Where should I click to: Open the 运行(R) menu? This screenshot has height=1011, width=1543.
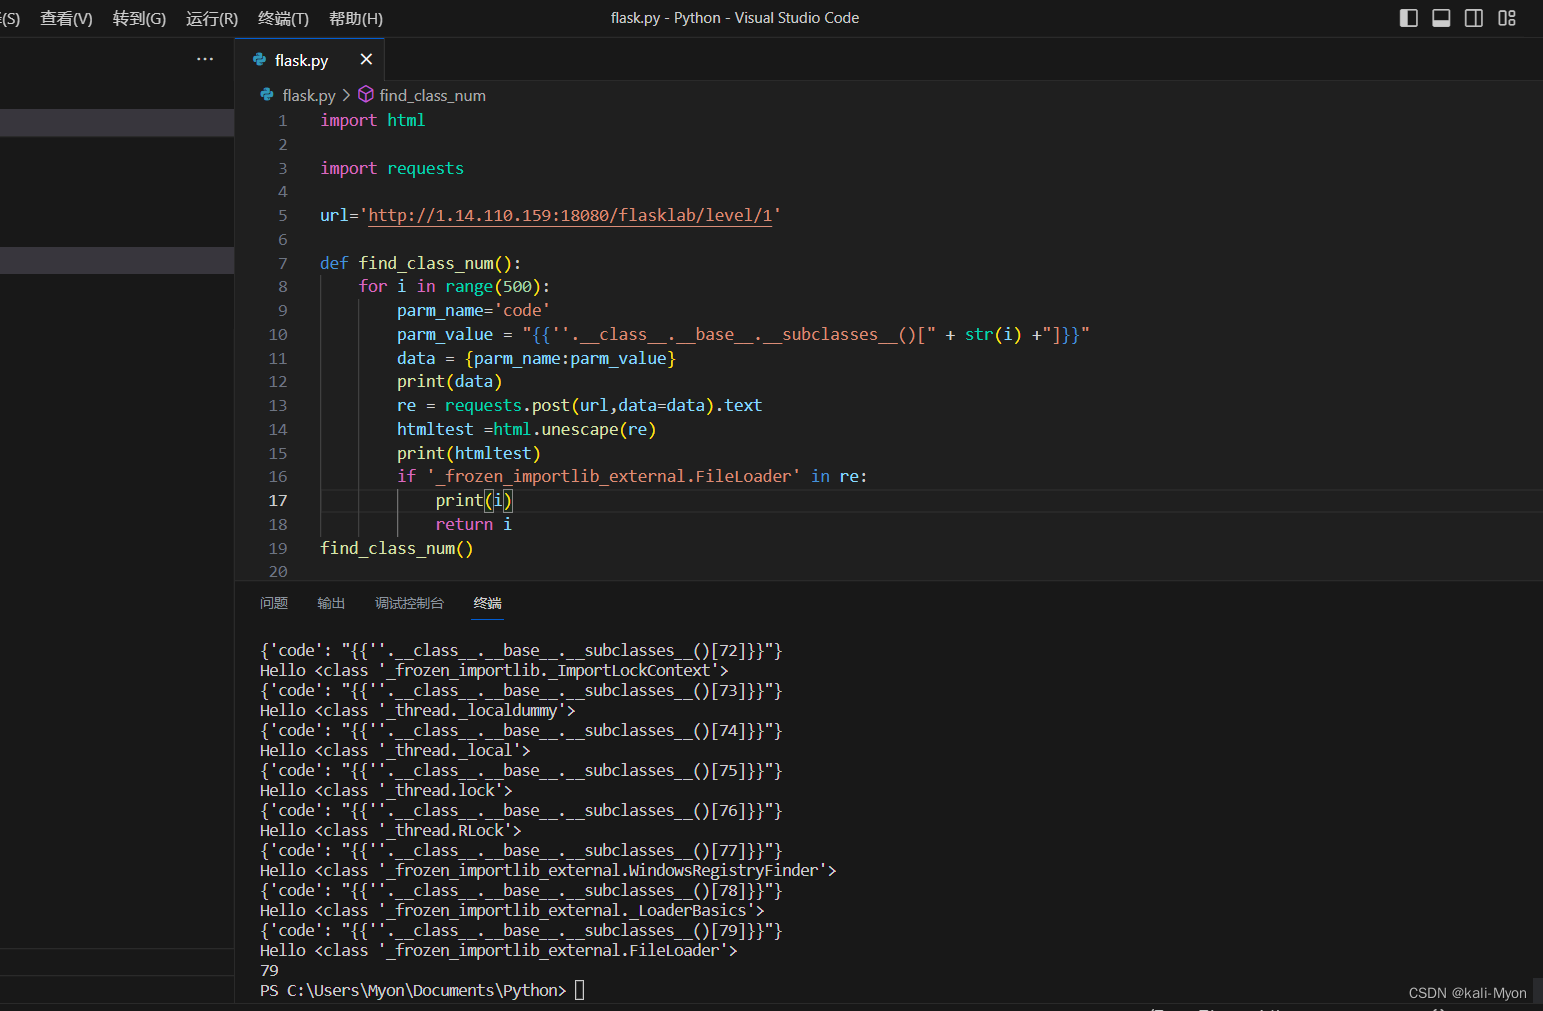click(x=212, y=18)
